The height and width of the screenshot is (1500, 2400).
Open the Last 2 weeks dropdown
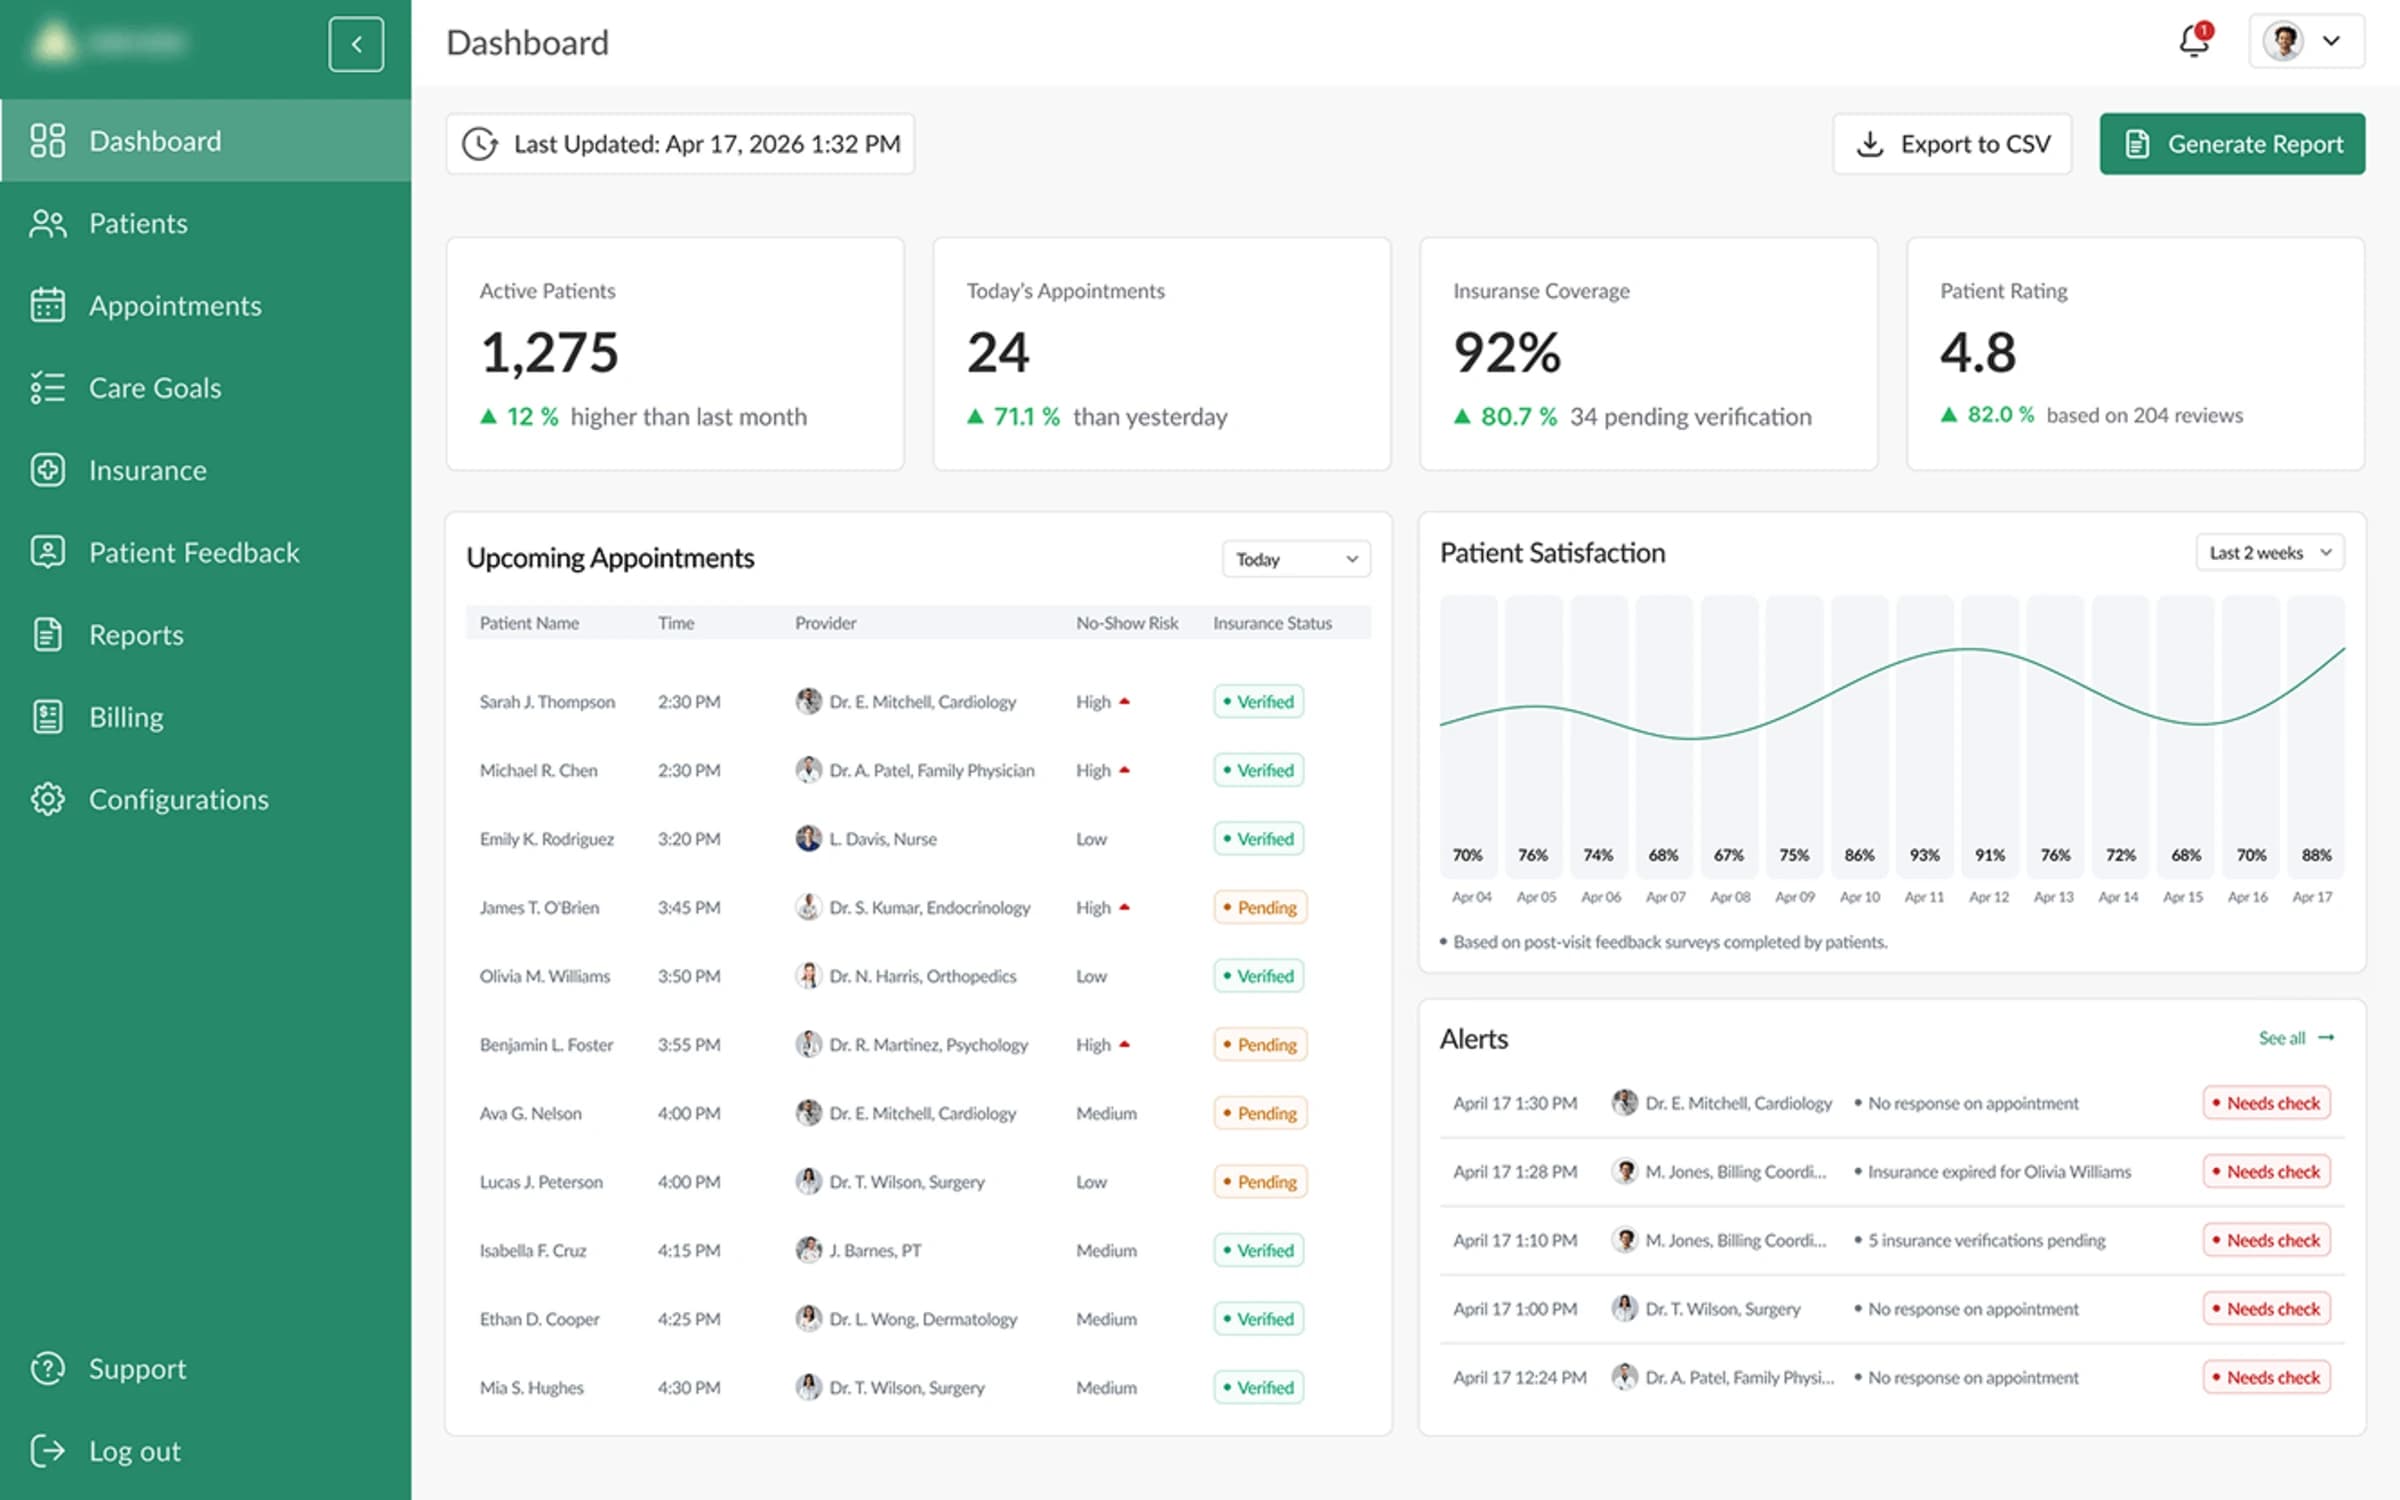pyautogui.click(x=2270, y=553)
